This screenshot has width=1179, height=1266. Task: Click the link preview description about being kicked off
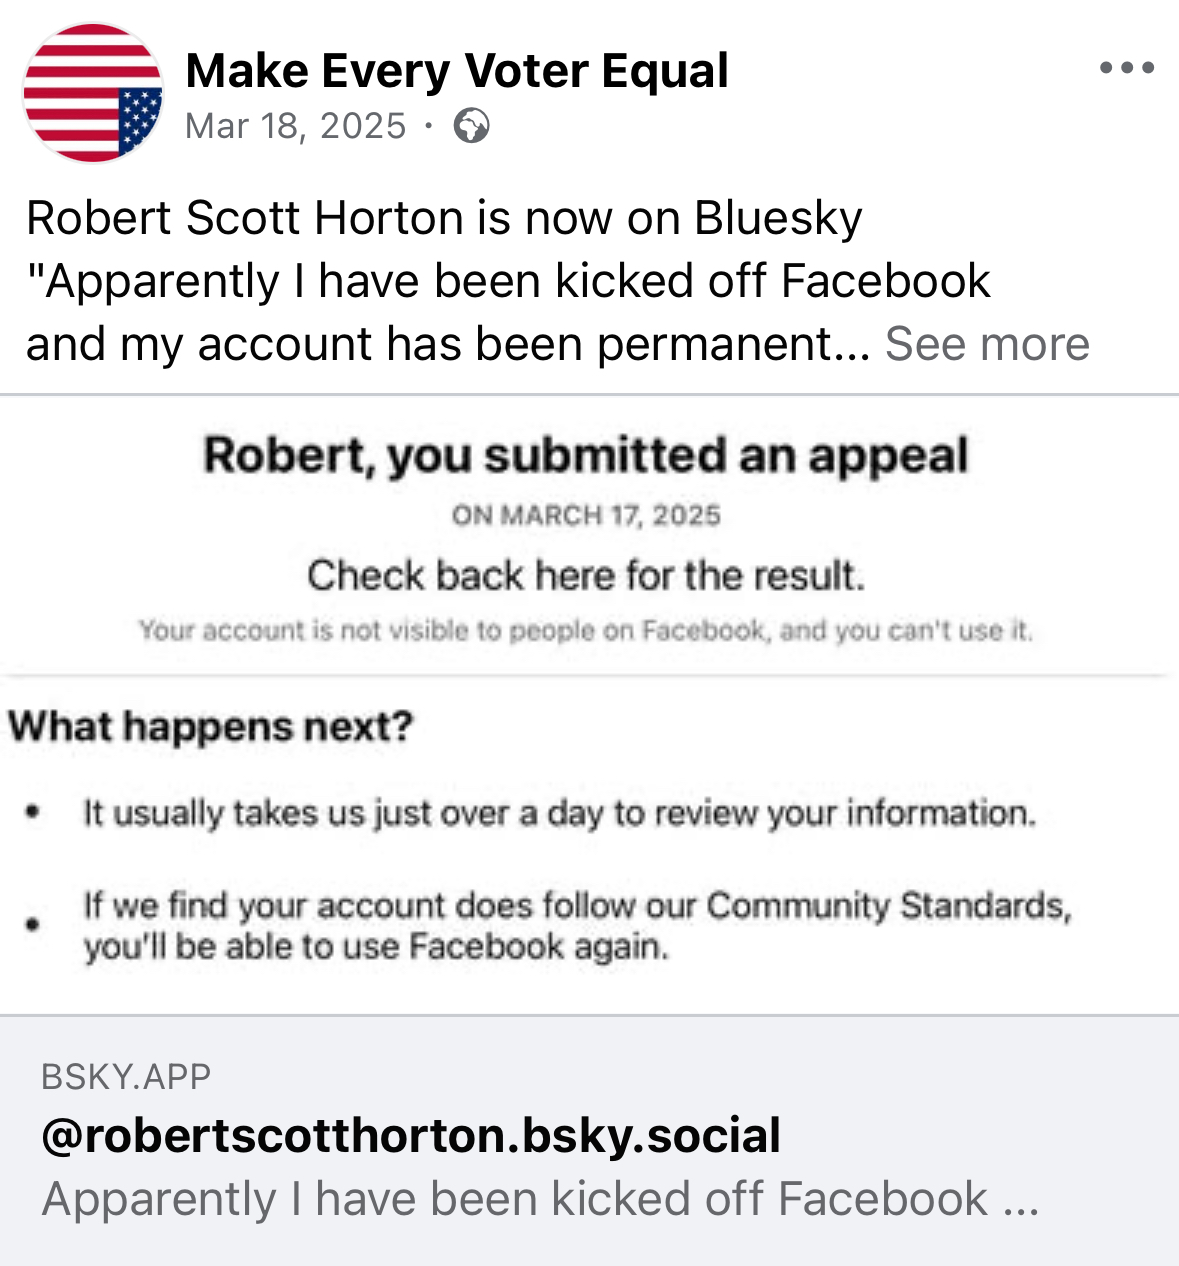click(540, 1199)
